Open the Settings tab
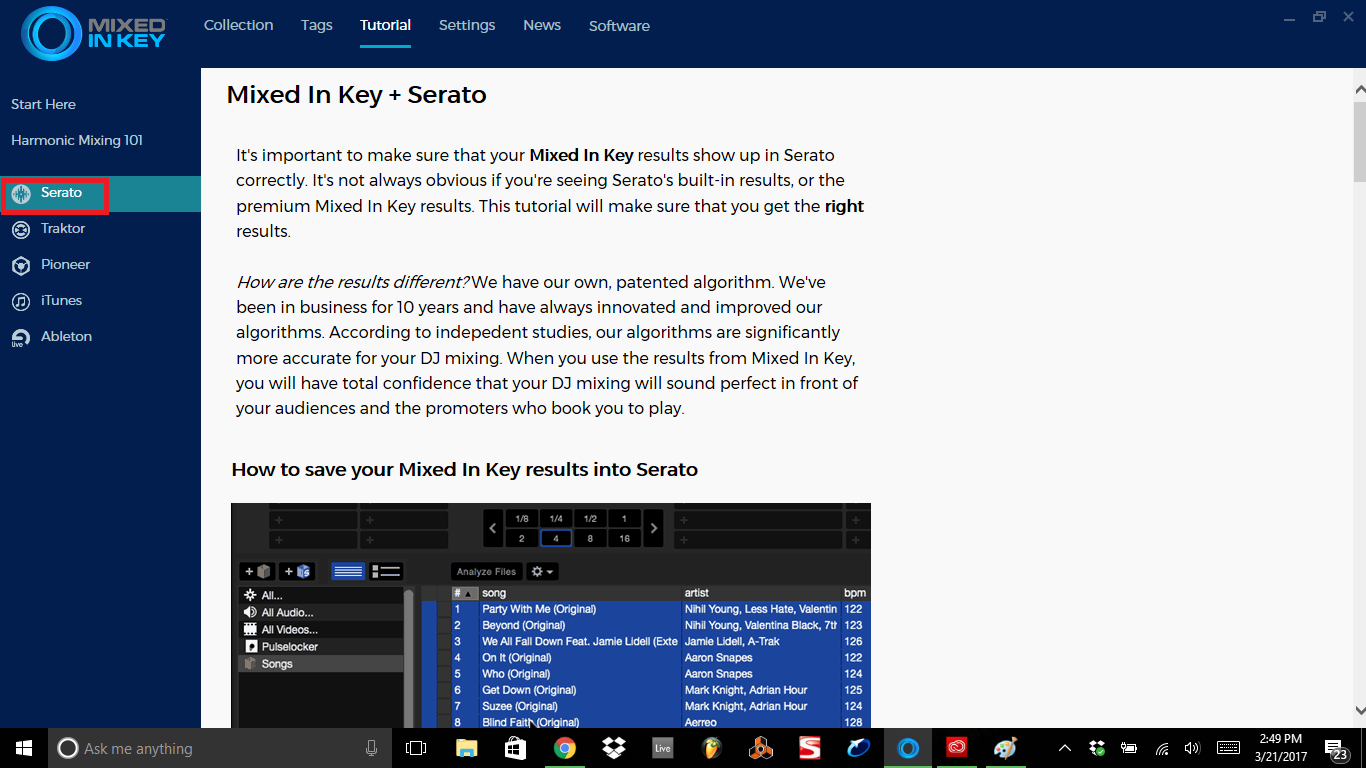Screen dimensions: 1366x768 click(467, 25)
